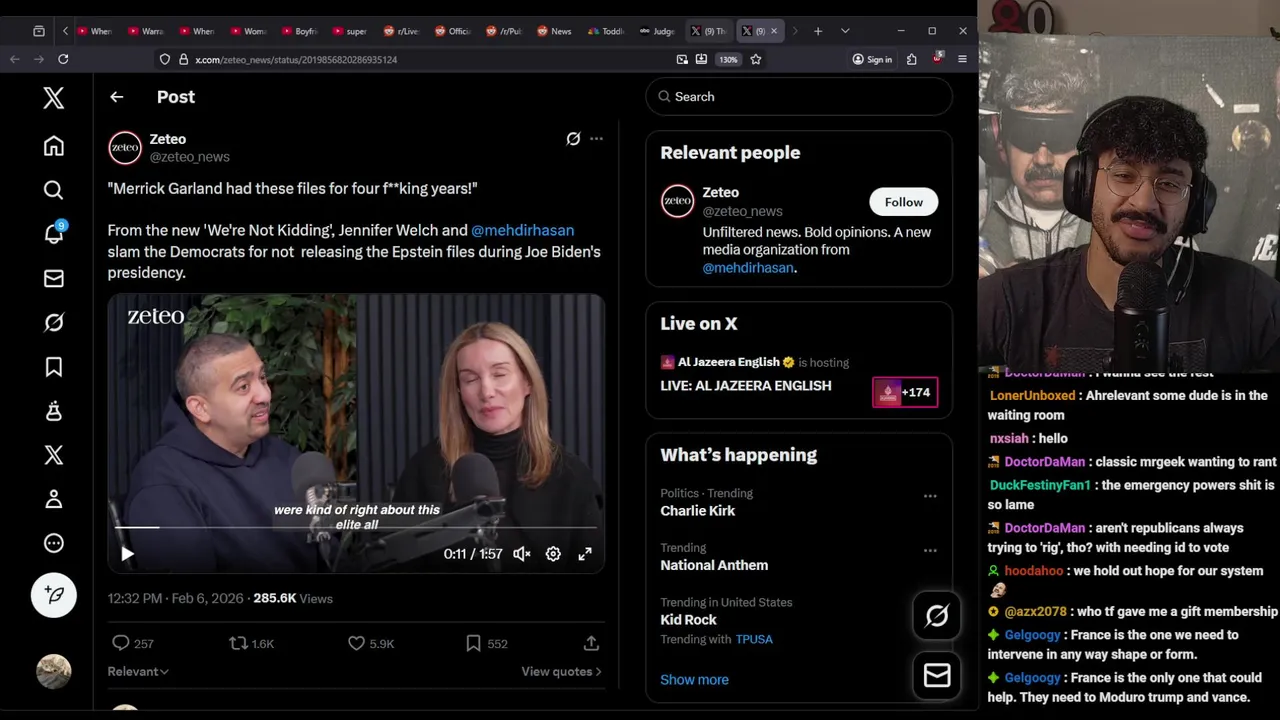Seek video using progress bar
This screenshot has width=1280, height=720.
click(356, 527)
